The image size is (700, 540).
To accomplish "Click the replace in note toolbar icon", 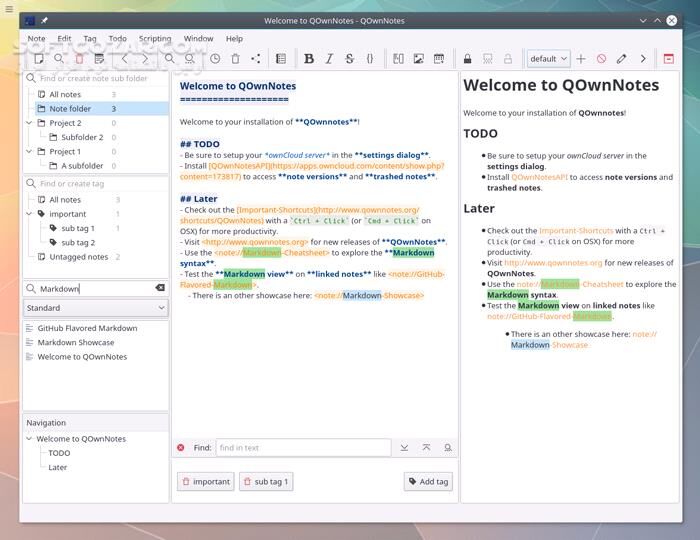I will tap(190, 58).
